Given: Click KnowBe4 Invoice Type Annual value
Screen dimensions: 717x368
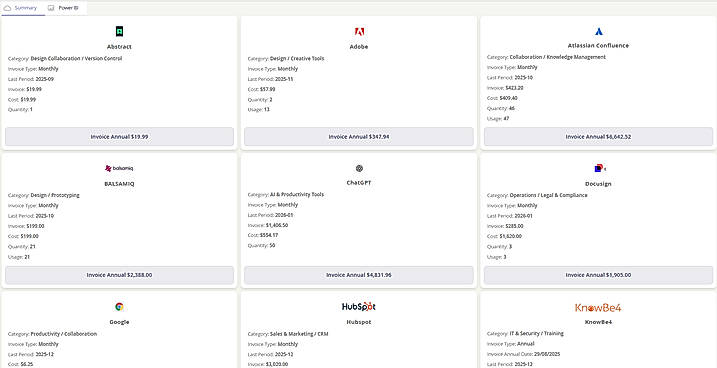Looking at the screenshot, I should coord(526,344).
